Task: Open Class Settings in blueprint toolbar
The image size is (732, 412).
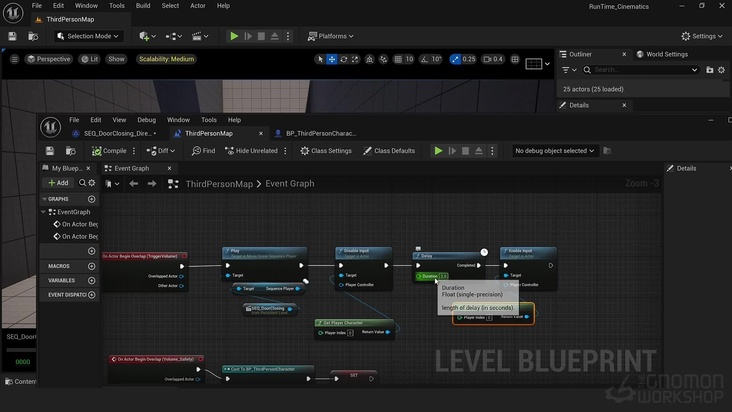Action: (x=326, y=151)
